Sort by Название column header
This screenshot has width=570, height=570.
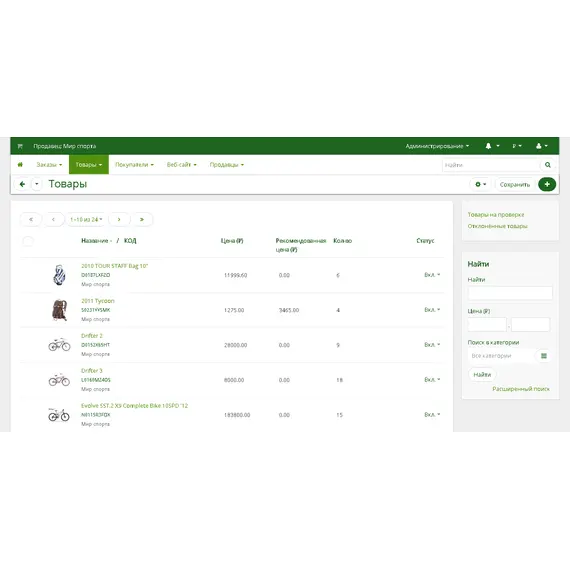96,241
